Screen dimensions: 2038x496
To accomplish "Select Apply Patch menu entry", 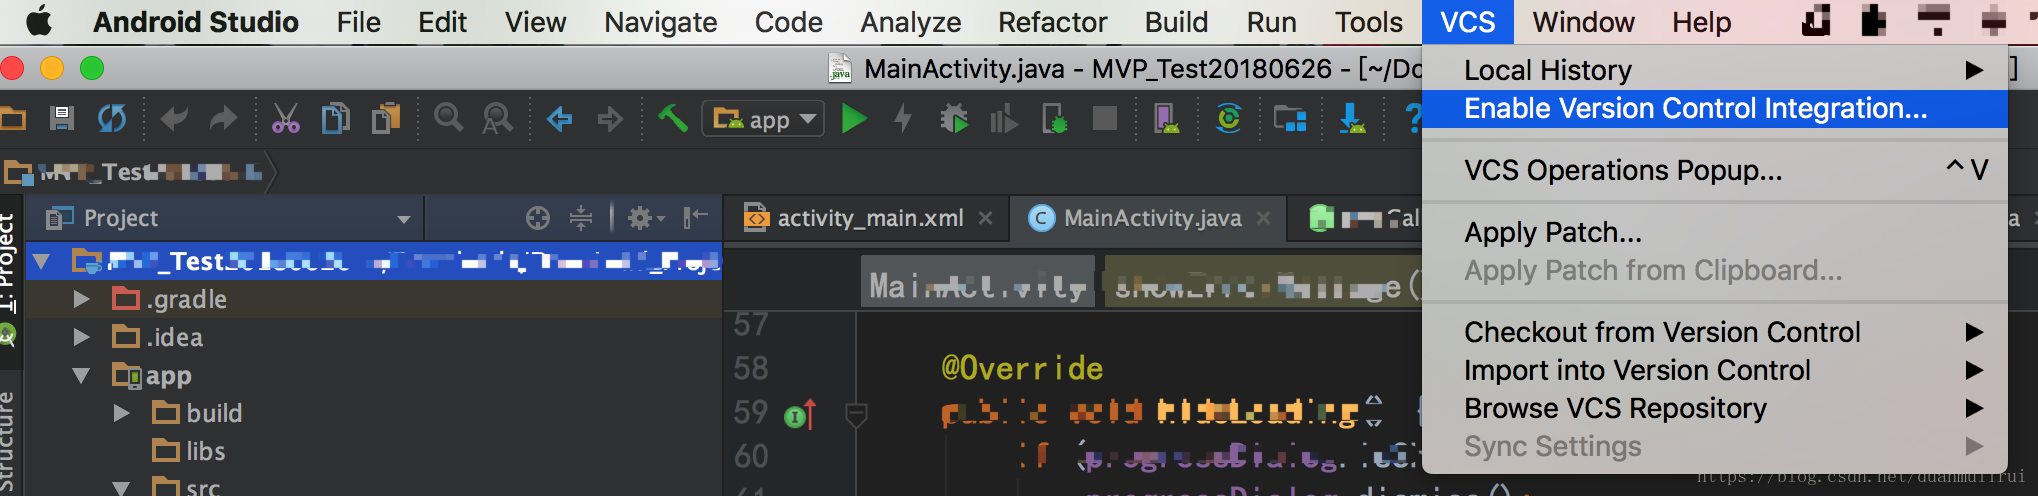I will [x=1715, y=232].
